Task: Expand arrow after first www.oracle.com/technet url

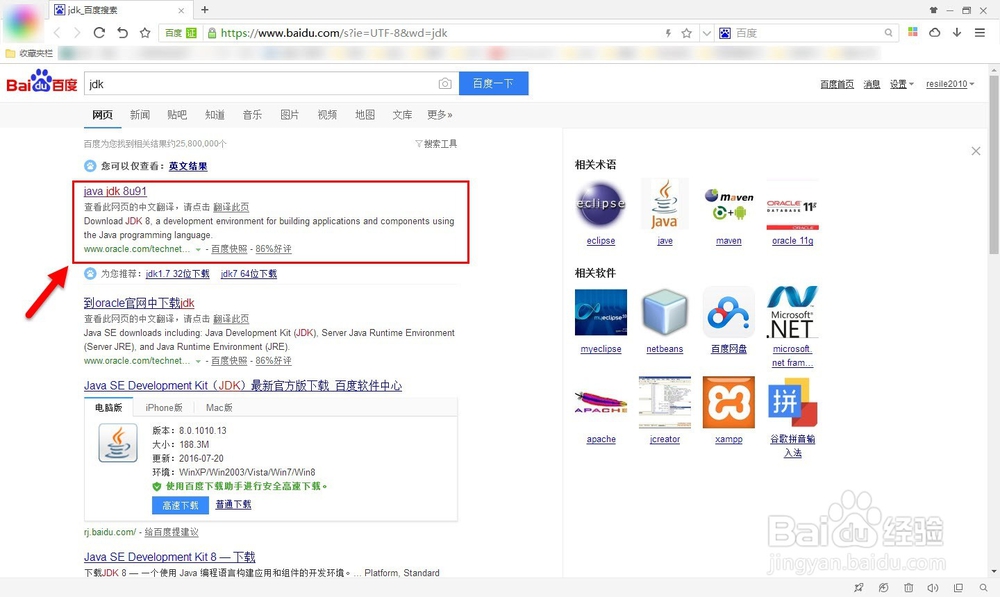Action: point(198,249)
